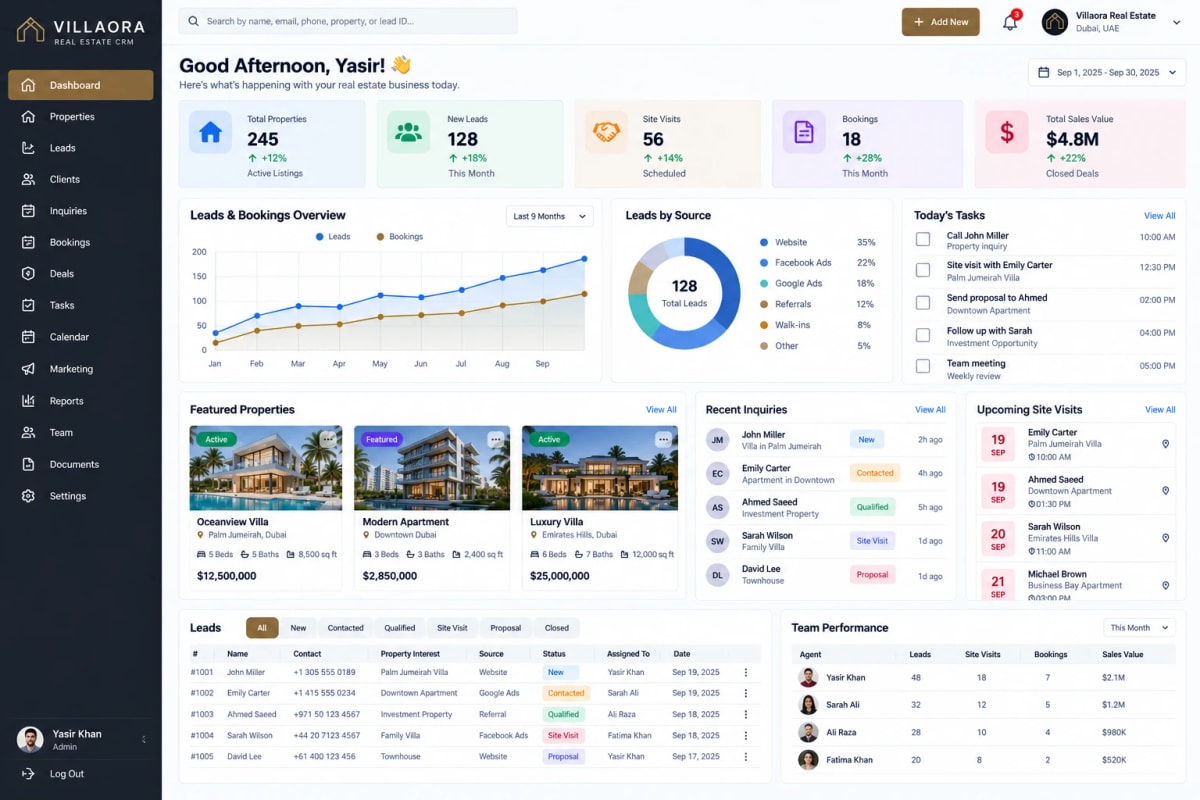Click the 128 Total Leads donut chart
The height and width of the screenshot is (800, 1200).
pyautogui.click(x=684, y=293)
